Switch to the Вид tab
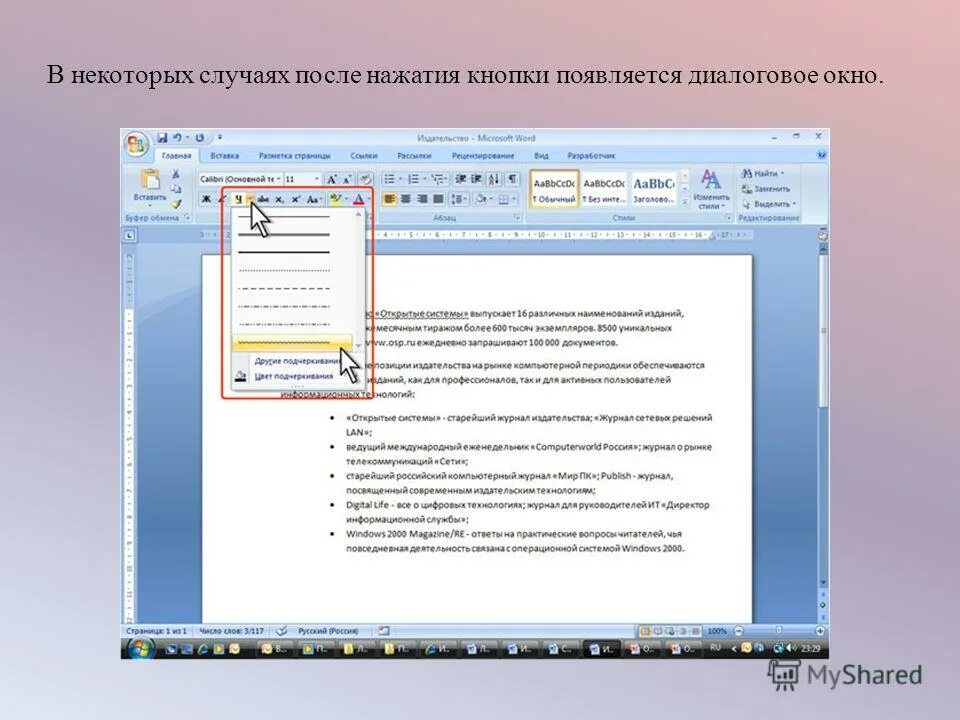 [x=541, y=156]
